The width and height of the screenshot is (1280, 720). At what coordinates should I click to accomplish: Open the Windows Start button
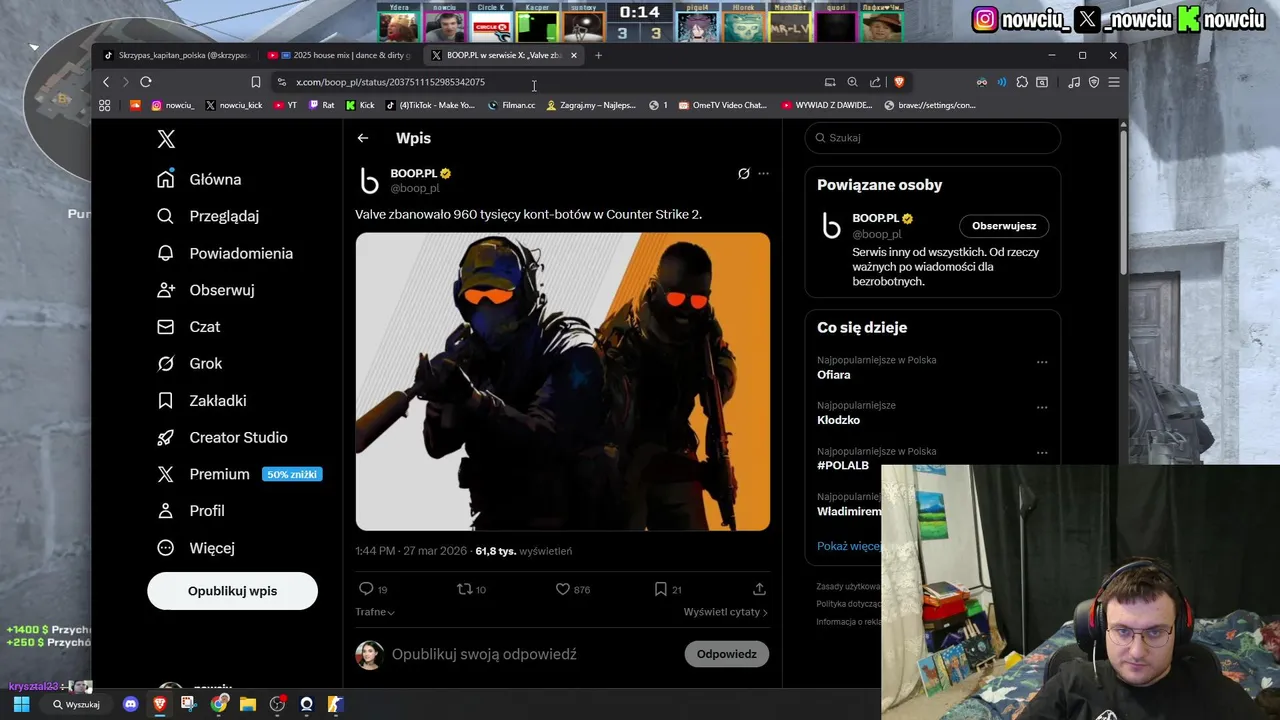point(21,704)
